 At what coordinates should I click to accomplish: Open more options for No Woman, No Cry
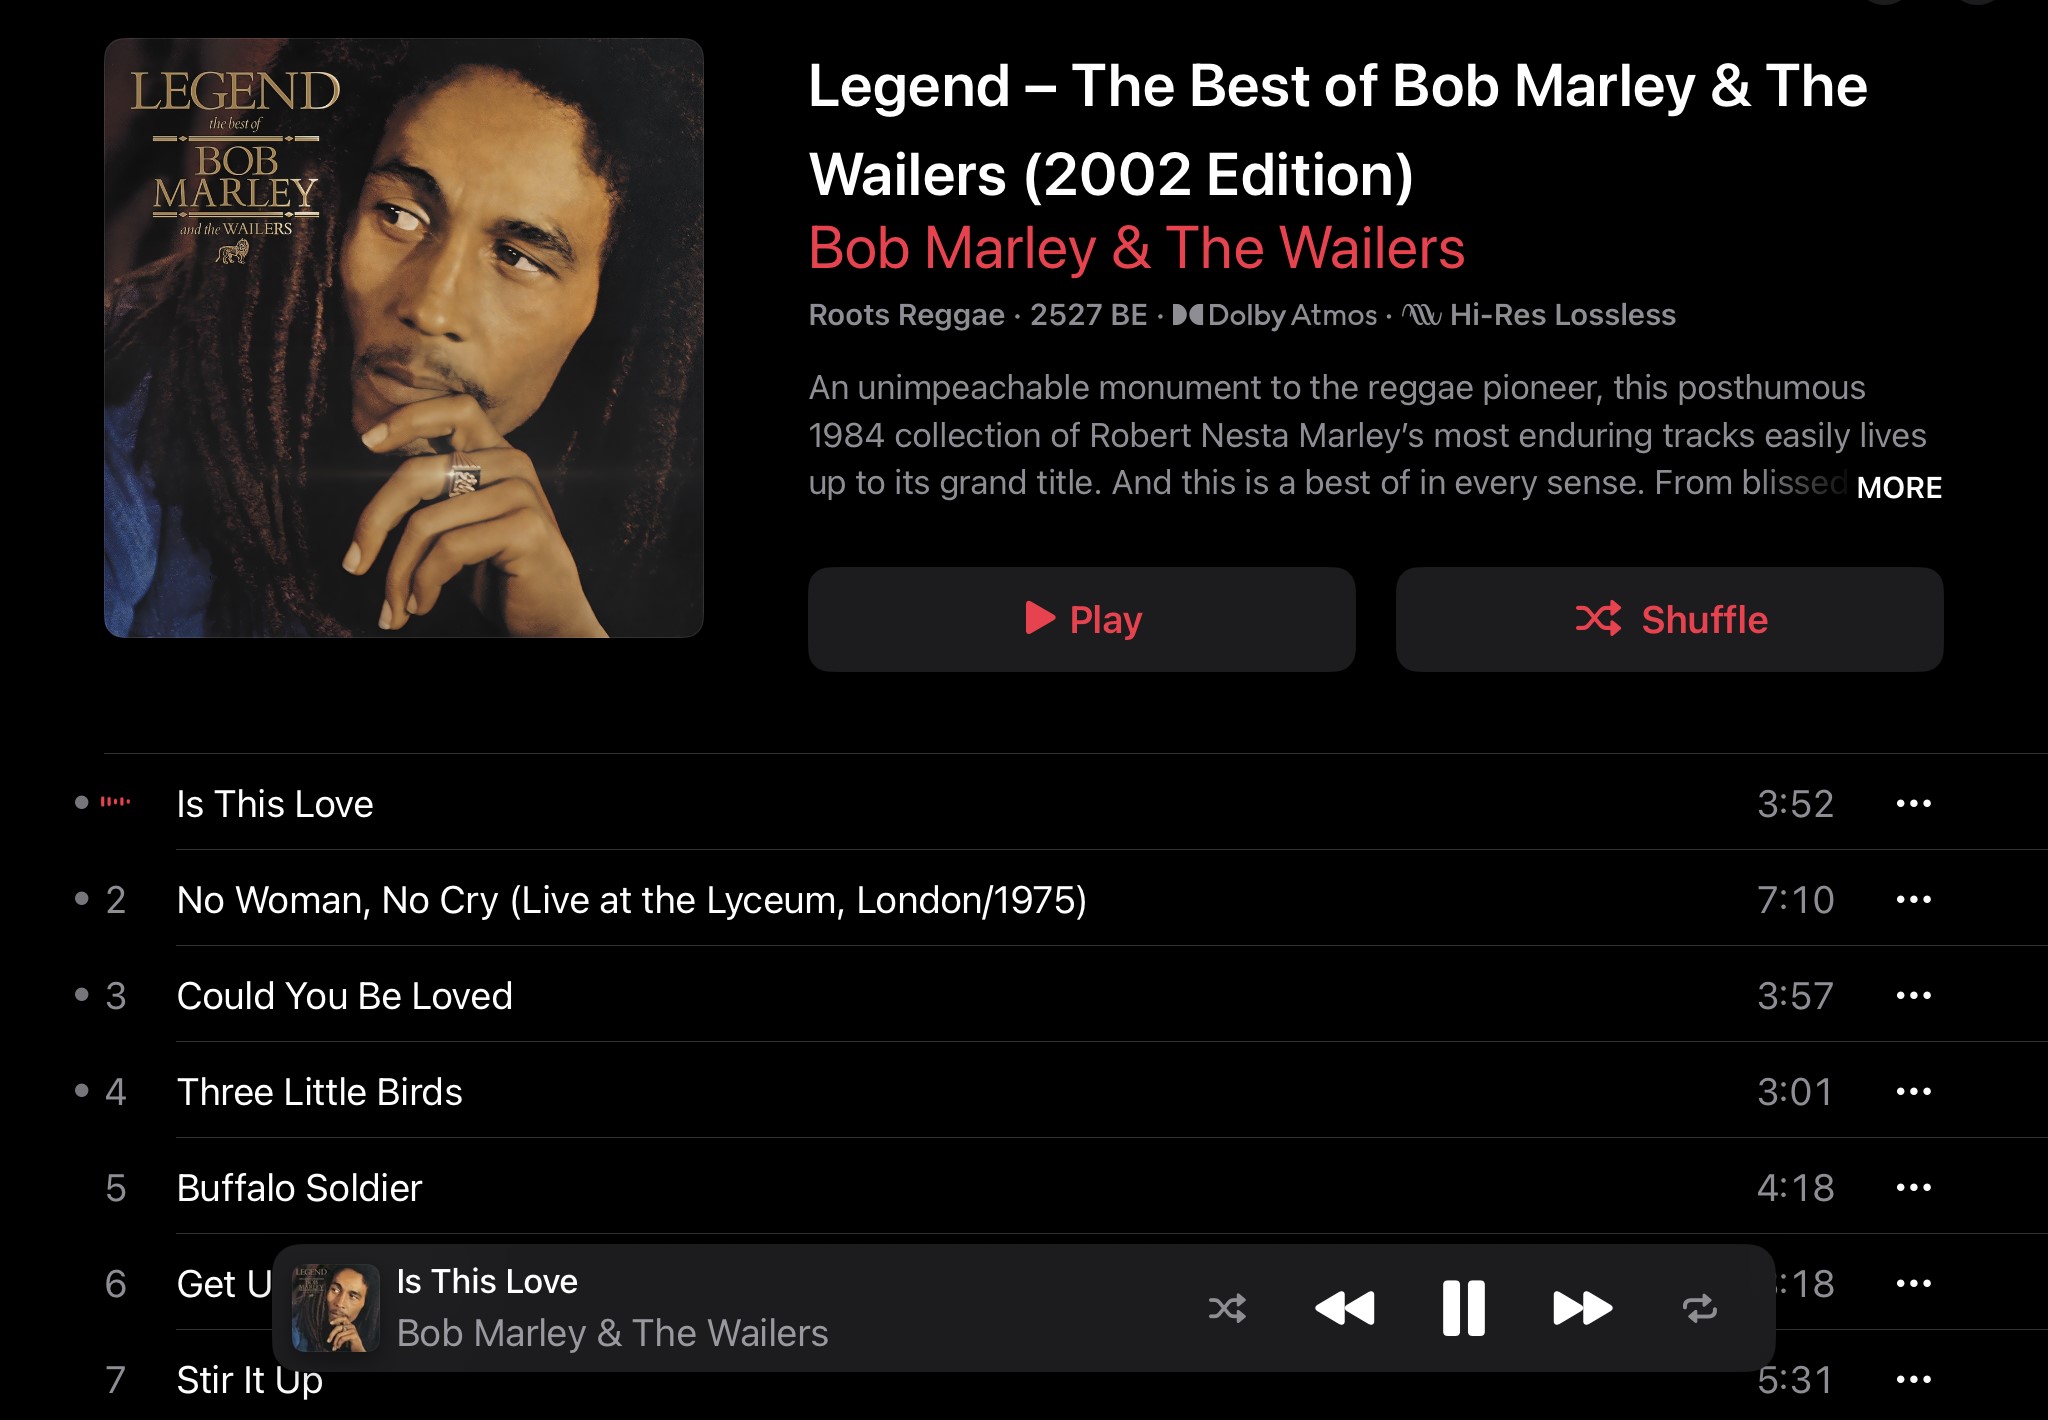pyautogui.click(x=1913, y=899)
